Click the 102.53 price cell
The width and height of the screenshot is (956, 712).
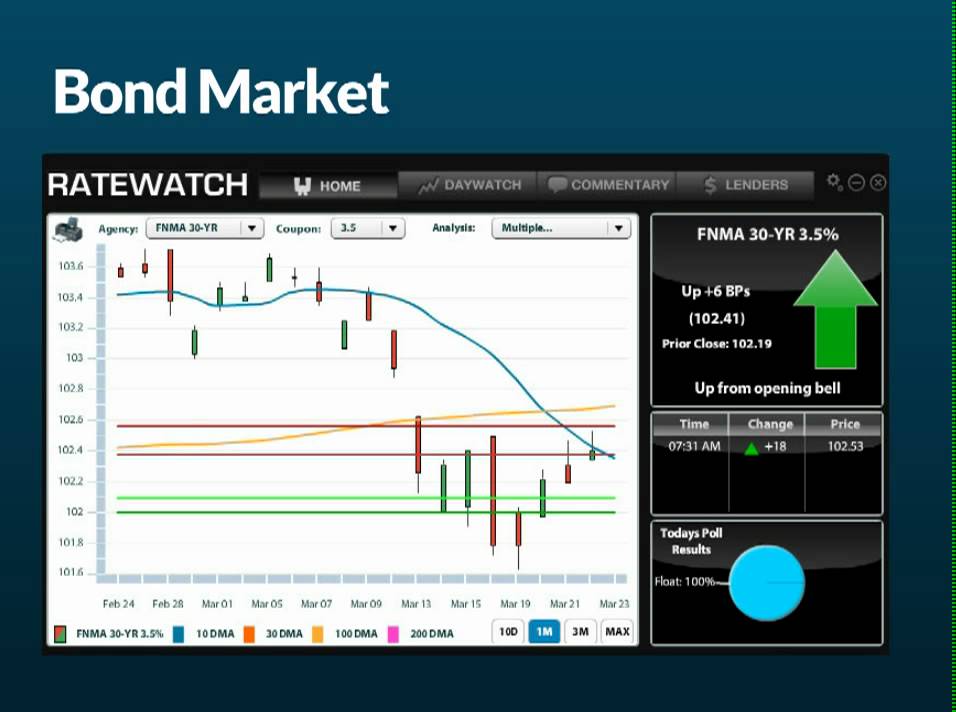pyautogui.click(x=845, y=447)
